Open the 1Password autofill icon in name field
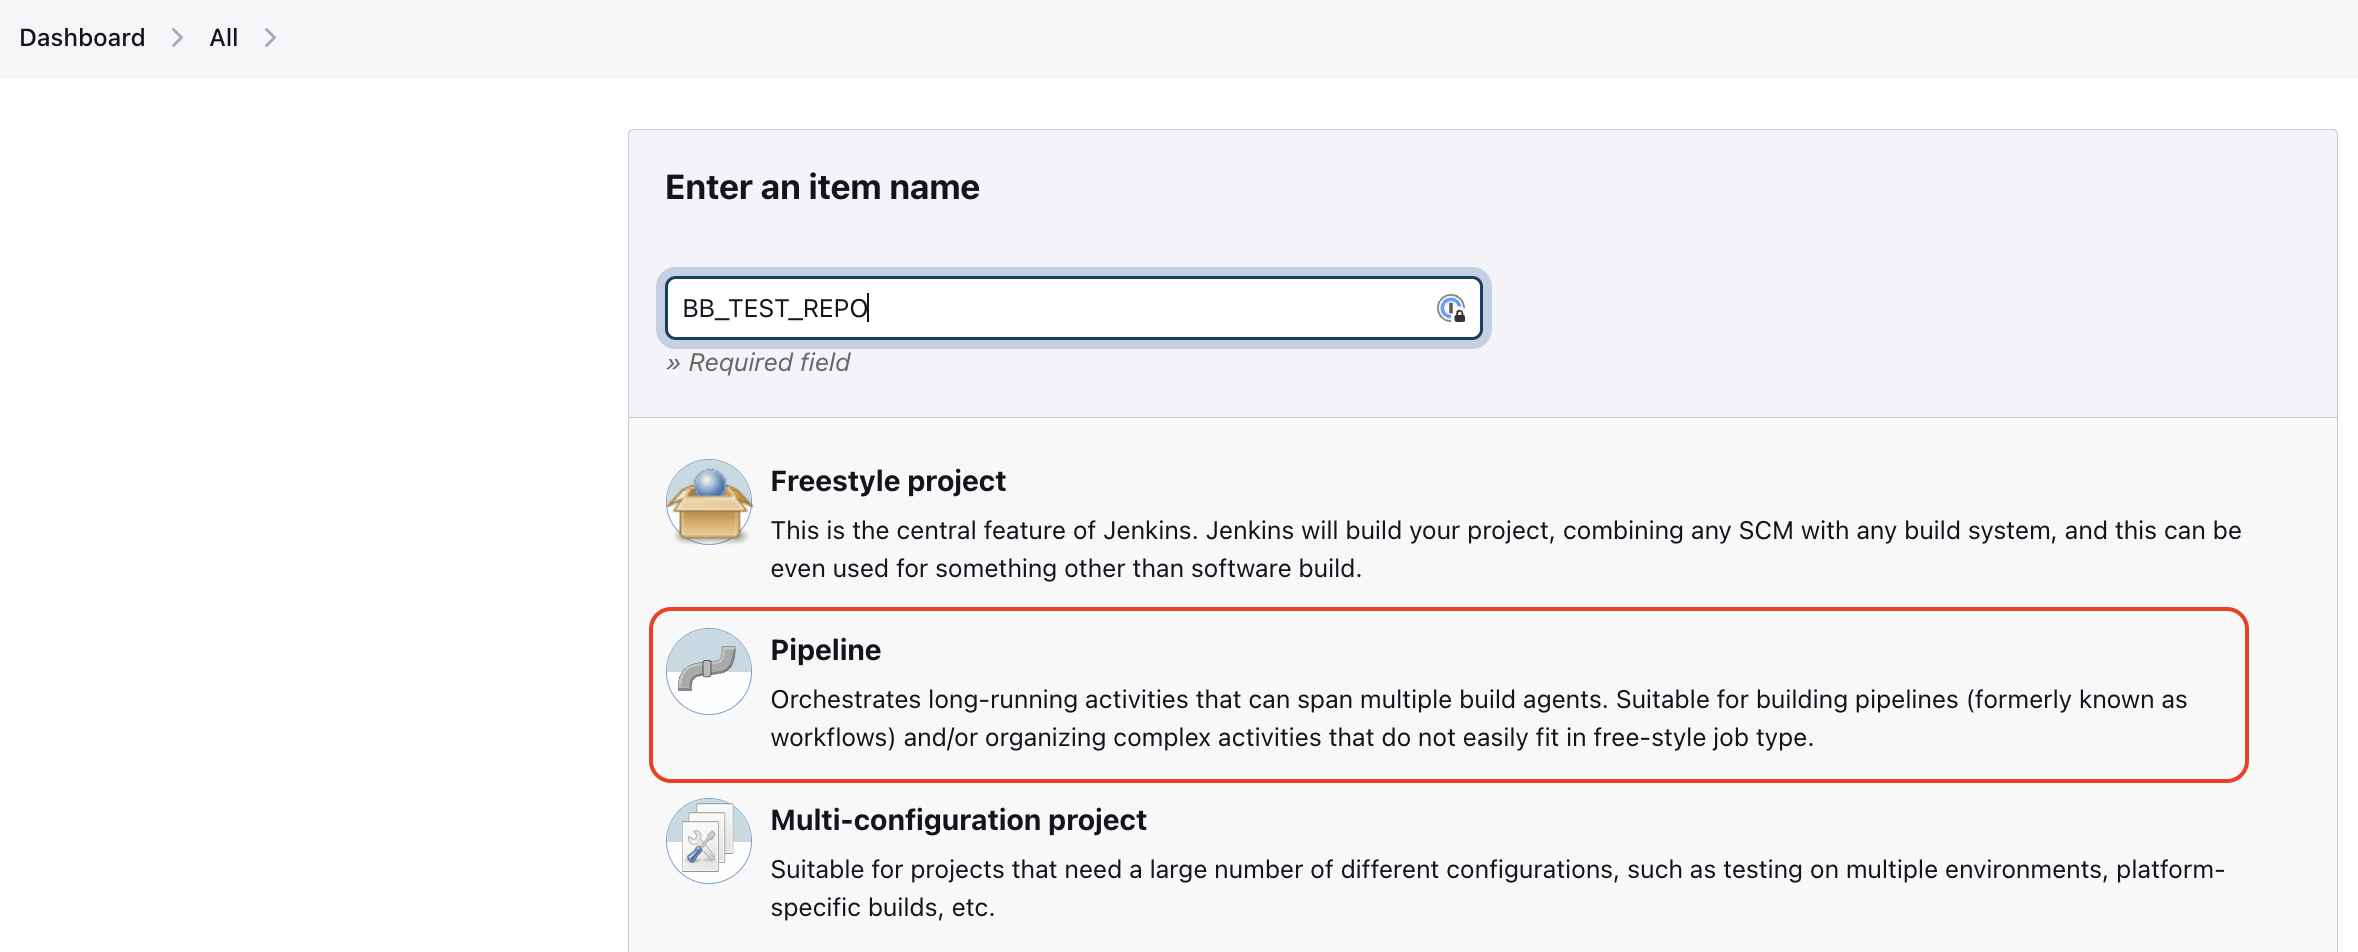 coord(1452,308)
